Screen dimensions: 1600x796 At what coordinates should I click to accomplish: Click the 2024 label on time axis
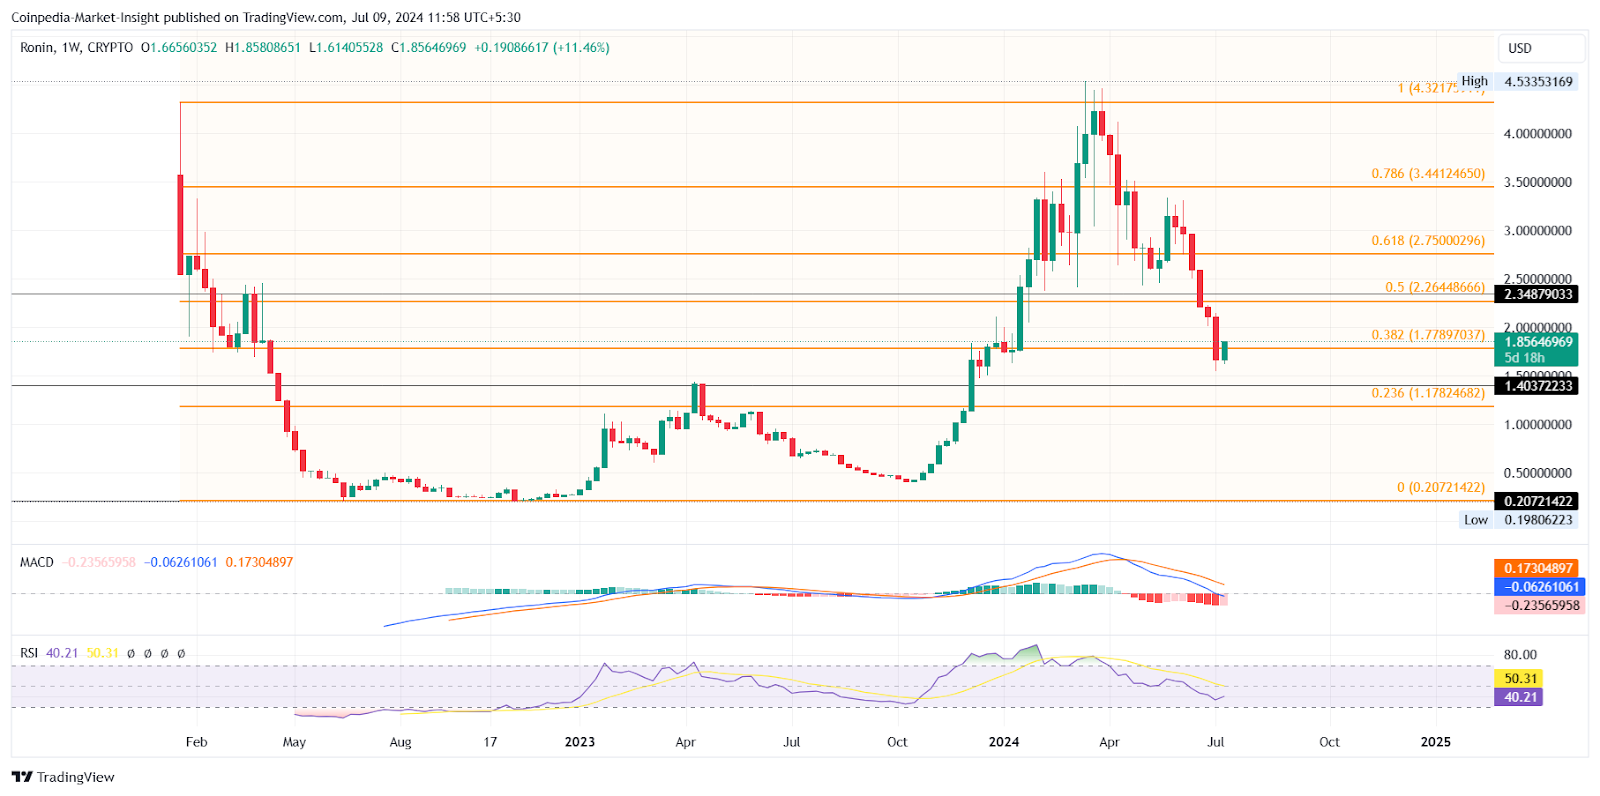[1004, 742]
